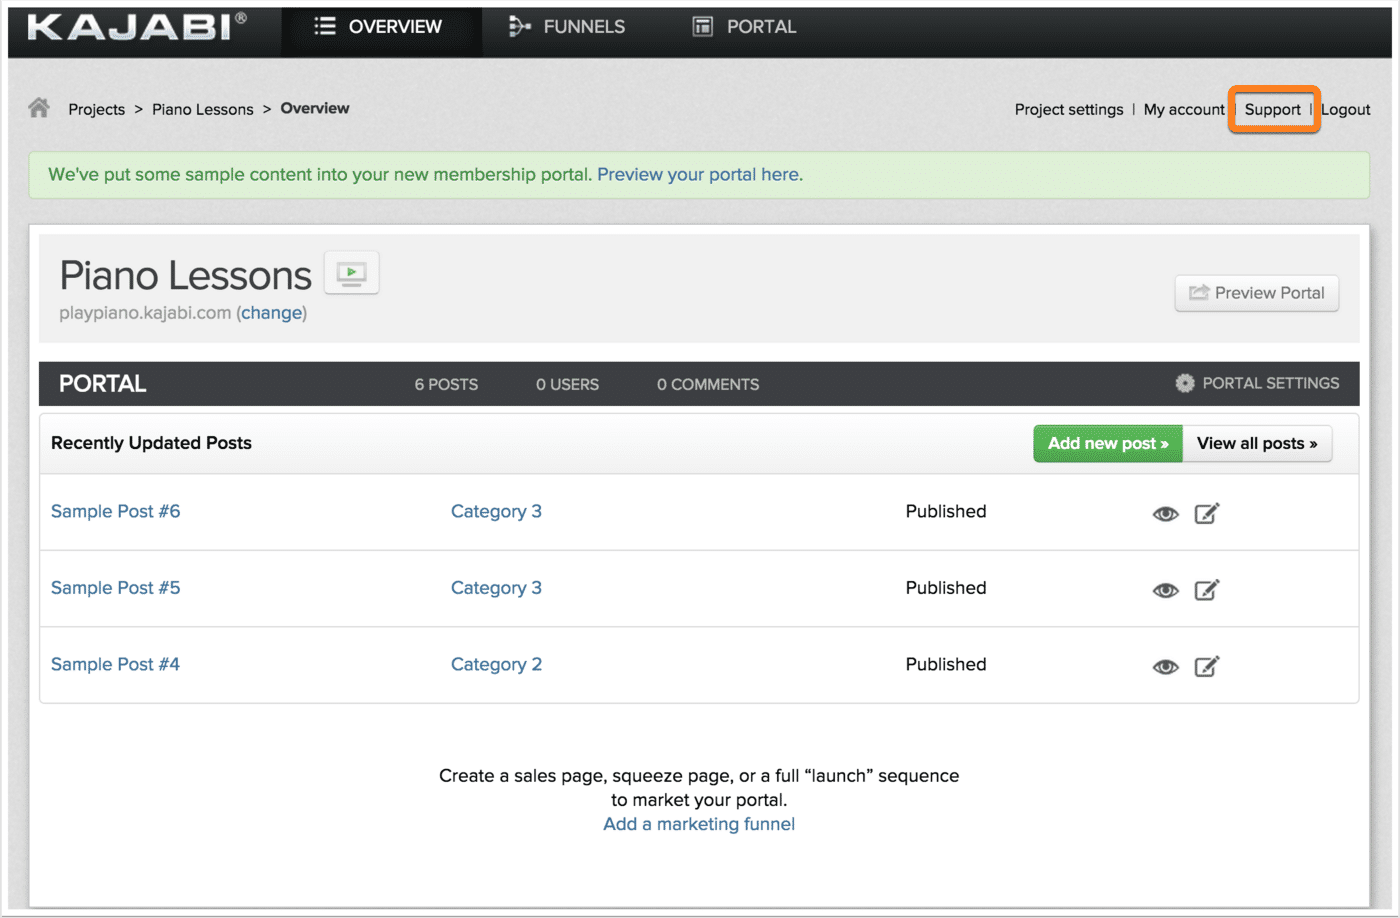Click the Kajabi logo
The width and height of the screenshot is (1400, 918).
point(137,27)
